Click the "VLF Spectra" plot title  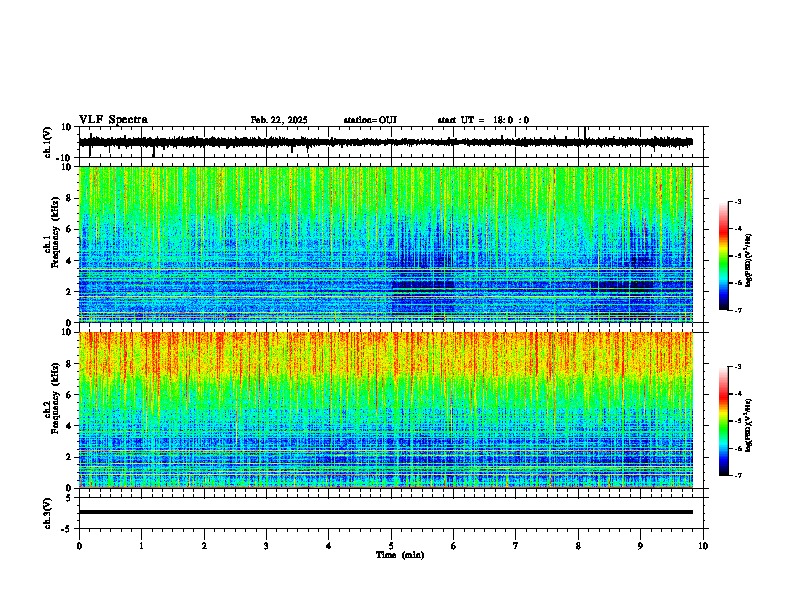click(113, 120)
